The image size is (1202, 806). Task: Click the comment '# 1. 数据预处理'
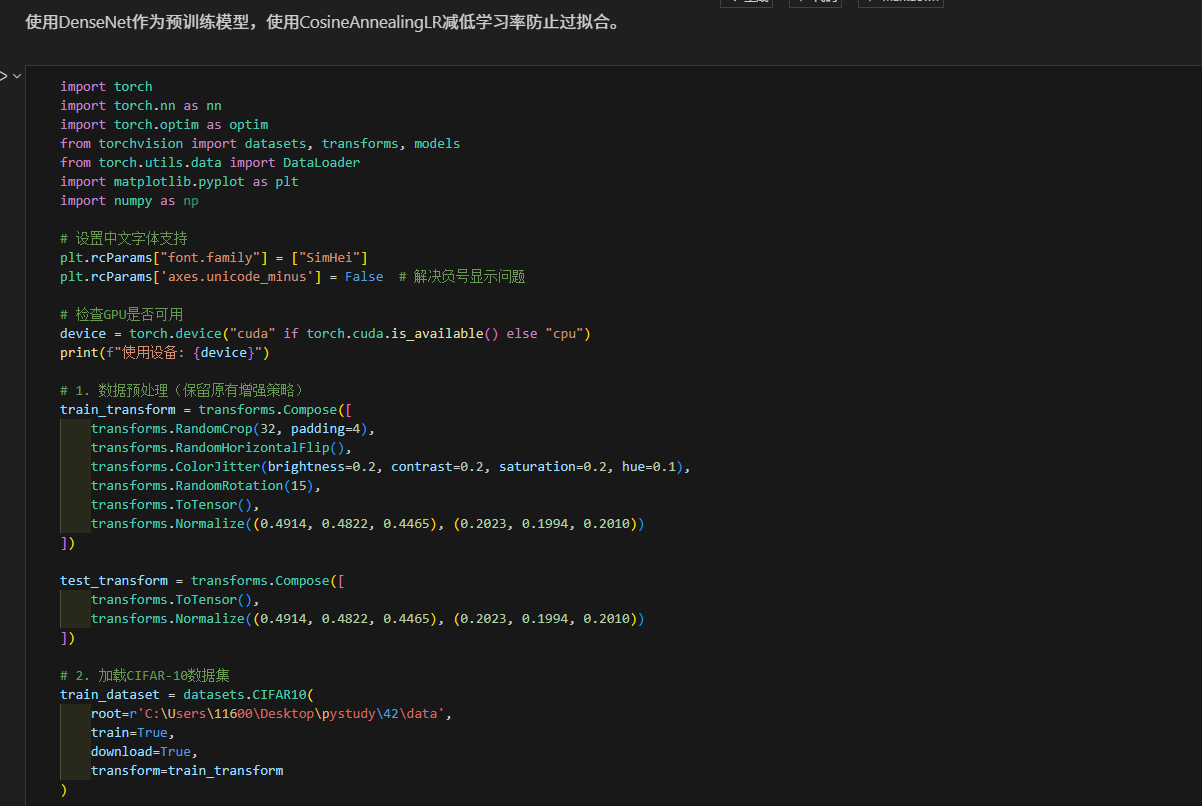coord(182,390)
